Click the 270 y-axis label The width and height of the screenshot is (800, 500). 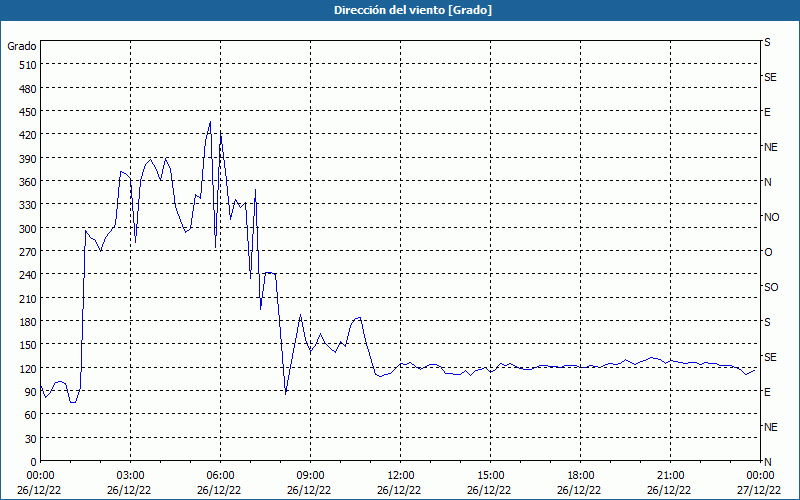pos(28,252)
